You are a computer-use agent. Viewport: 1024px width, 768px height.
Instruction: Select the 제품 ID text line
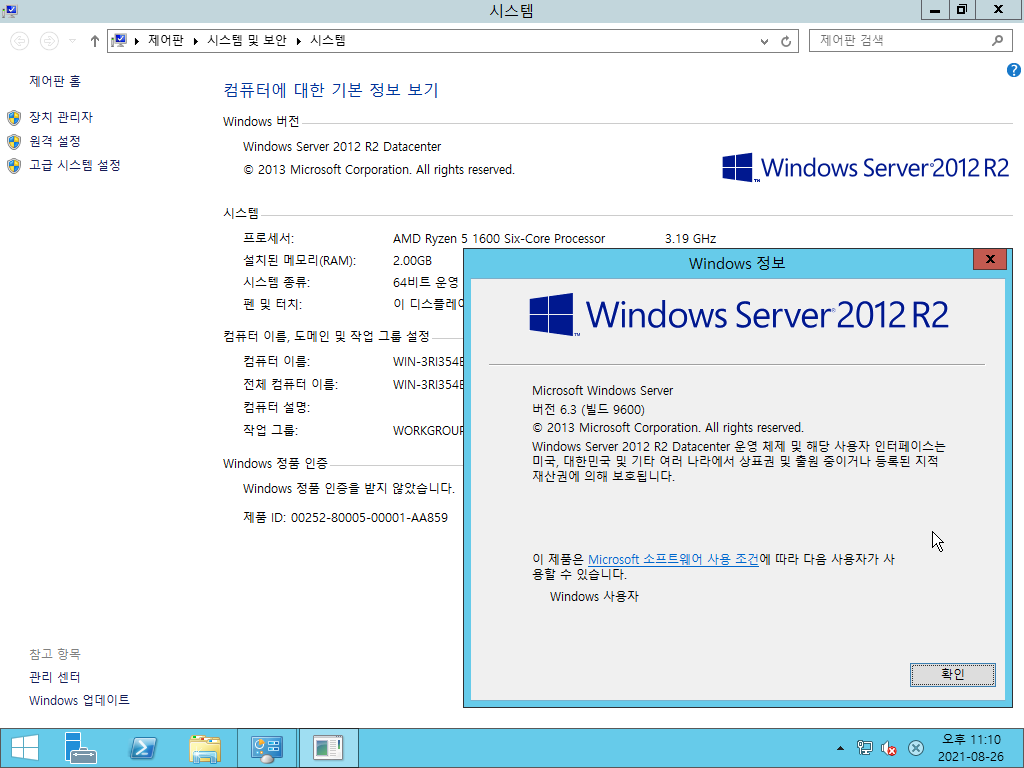(x=345, y=518)
